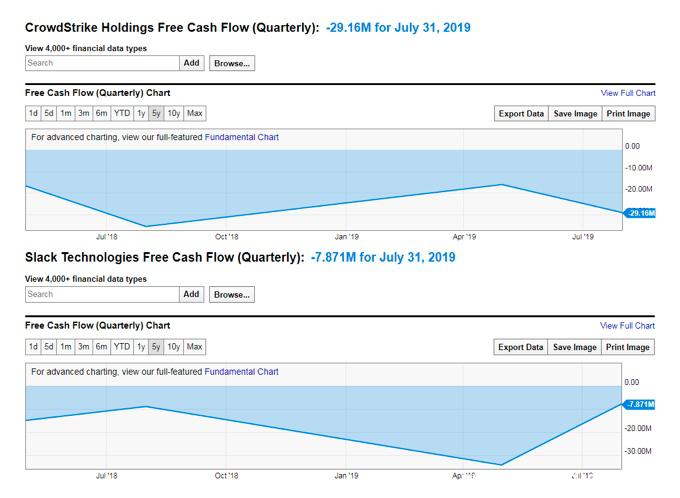Click Jan '19 label on Slack chart axis
680x498 pixels.
point(347,475)
